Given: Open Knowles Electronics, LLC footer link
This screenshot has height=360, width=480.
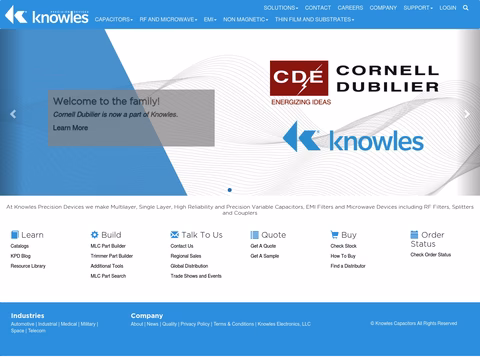Looking at the screenshot, I should 284,324.
